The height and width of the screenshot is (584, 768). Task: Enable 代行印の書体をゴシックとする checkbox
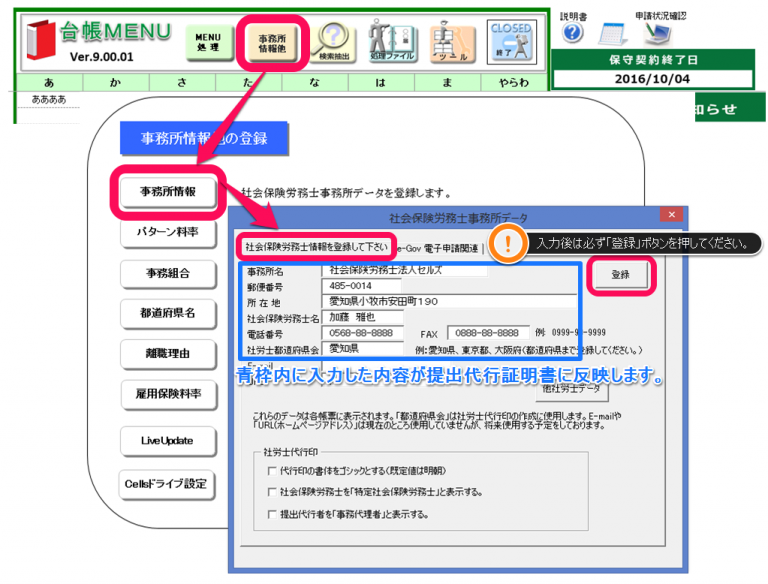click(x=272, y=471)
